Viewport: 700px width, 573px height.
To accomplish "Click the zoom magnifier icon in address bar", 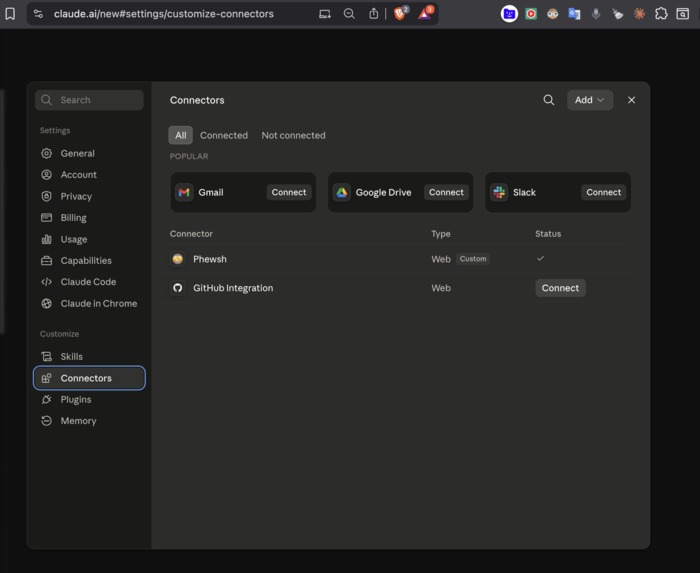I will [349, 14].
